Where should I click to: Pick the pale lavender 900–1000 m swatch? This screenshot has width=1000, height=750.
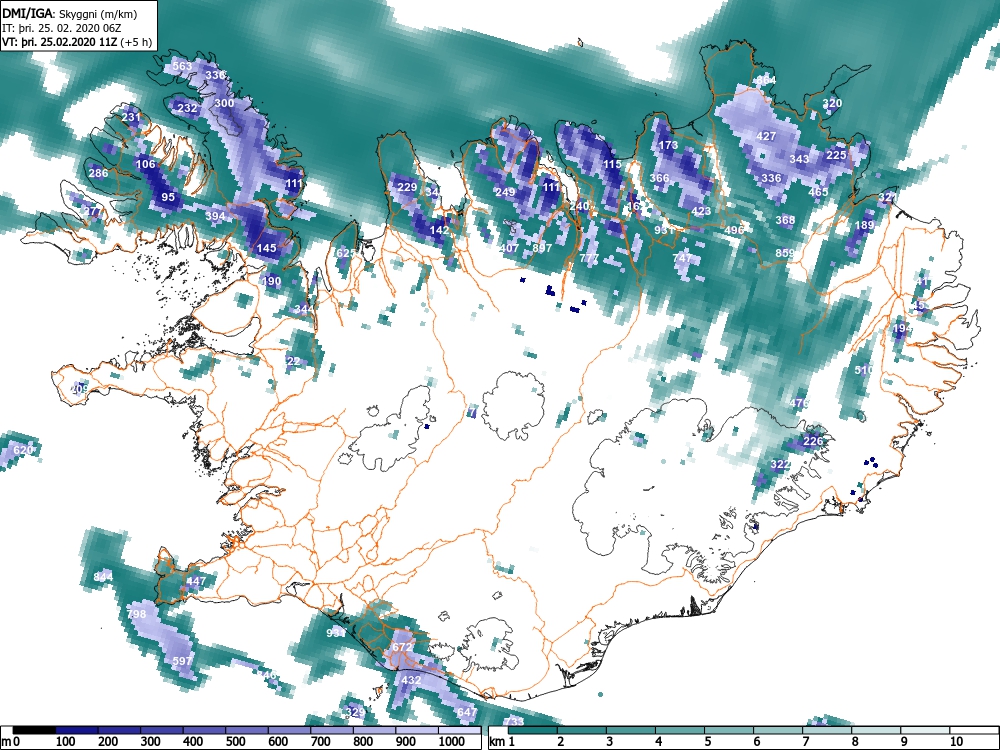pos(416,730)
